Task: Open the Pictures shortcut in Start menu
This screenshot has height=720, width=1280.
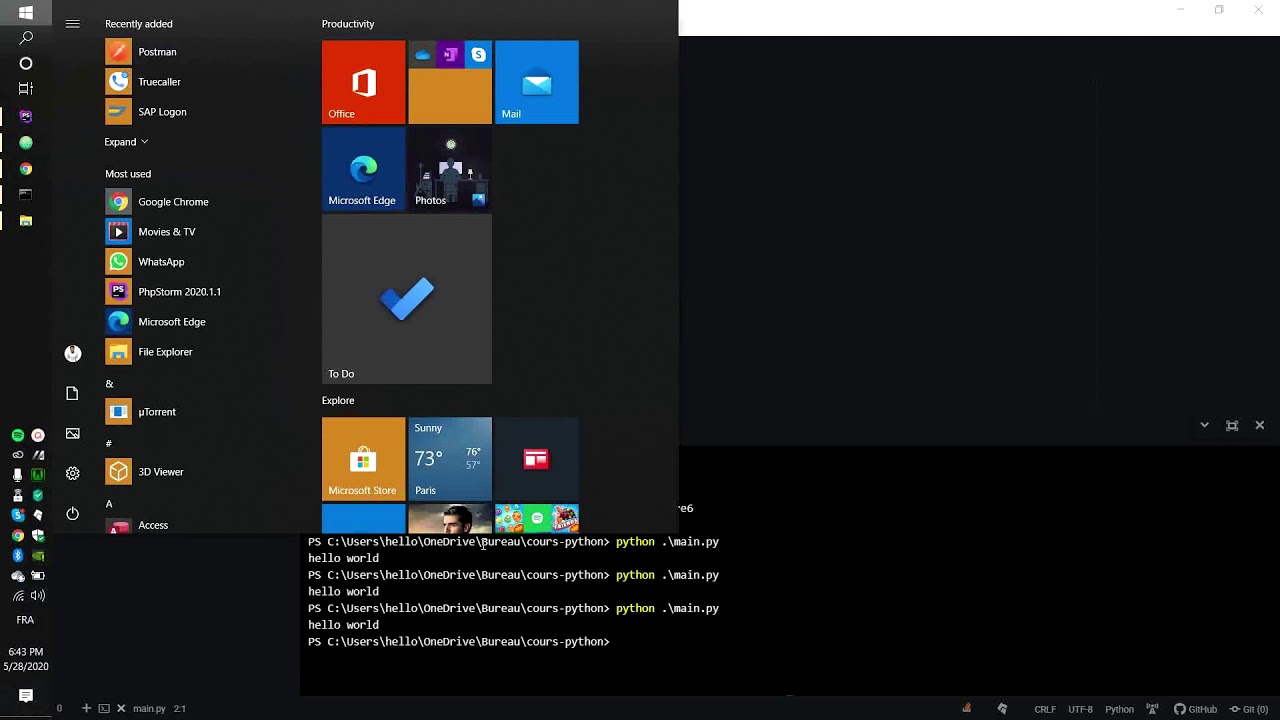Action: 73,433
